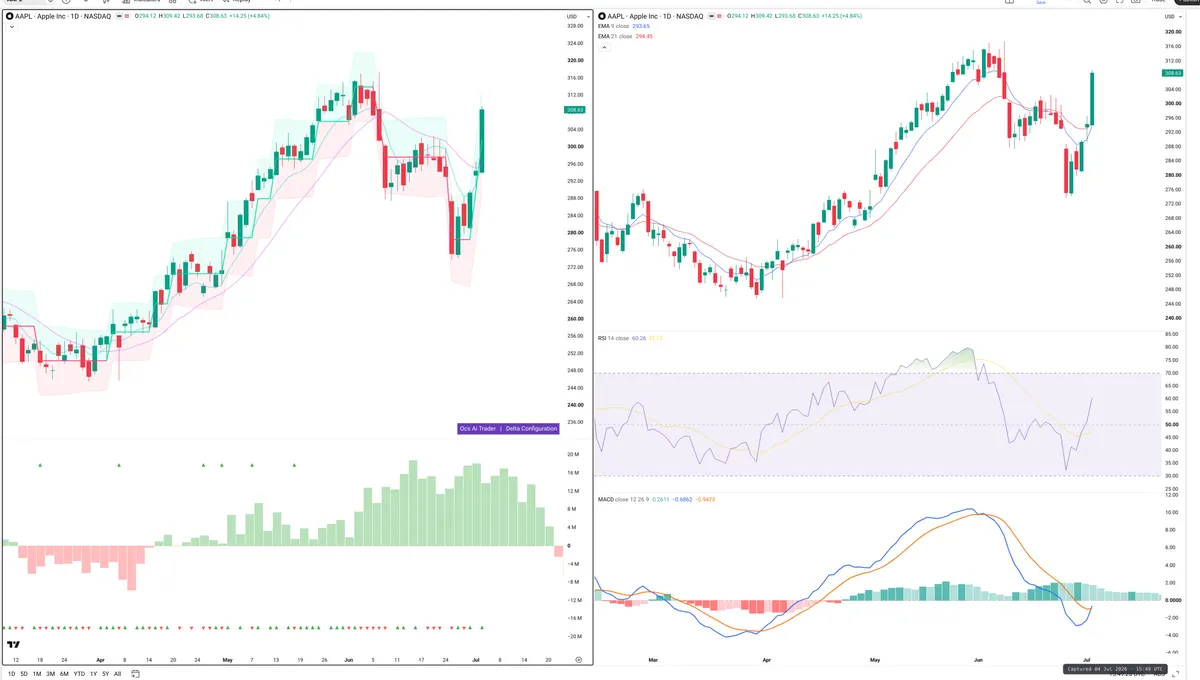Select the All time range
This screenshot has width=1200, height=680.
point(117,674)
